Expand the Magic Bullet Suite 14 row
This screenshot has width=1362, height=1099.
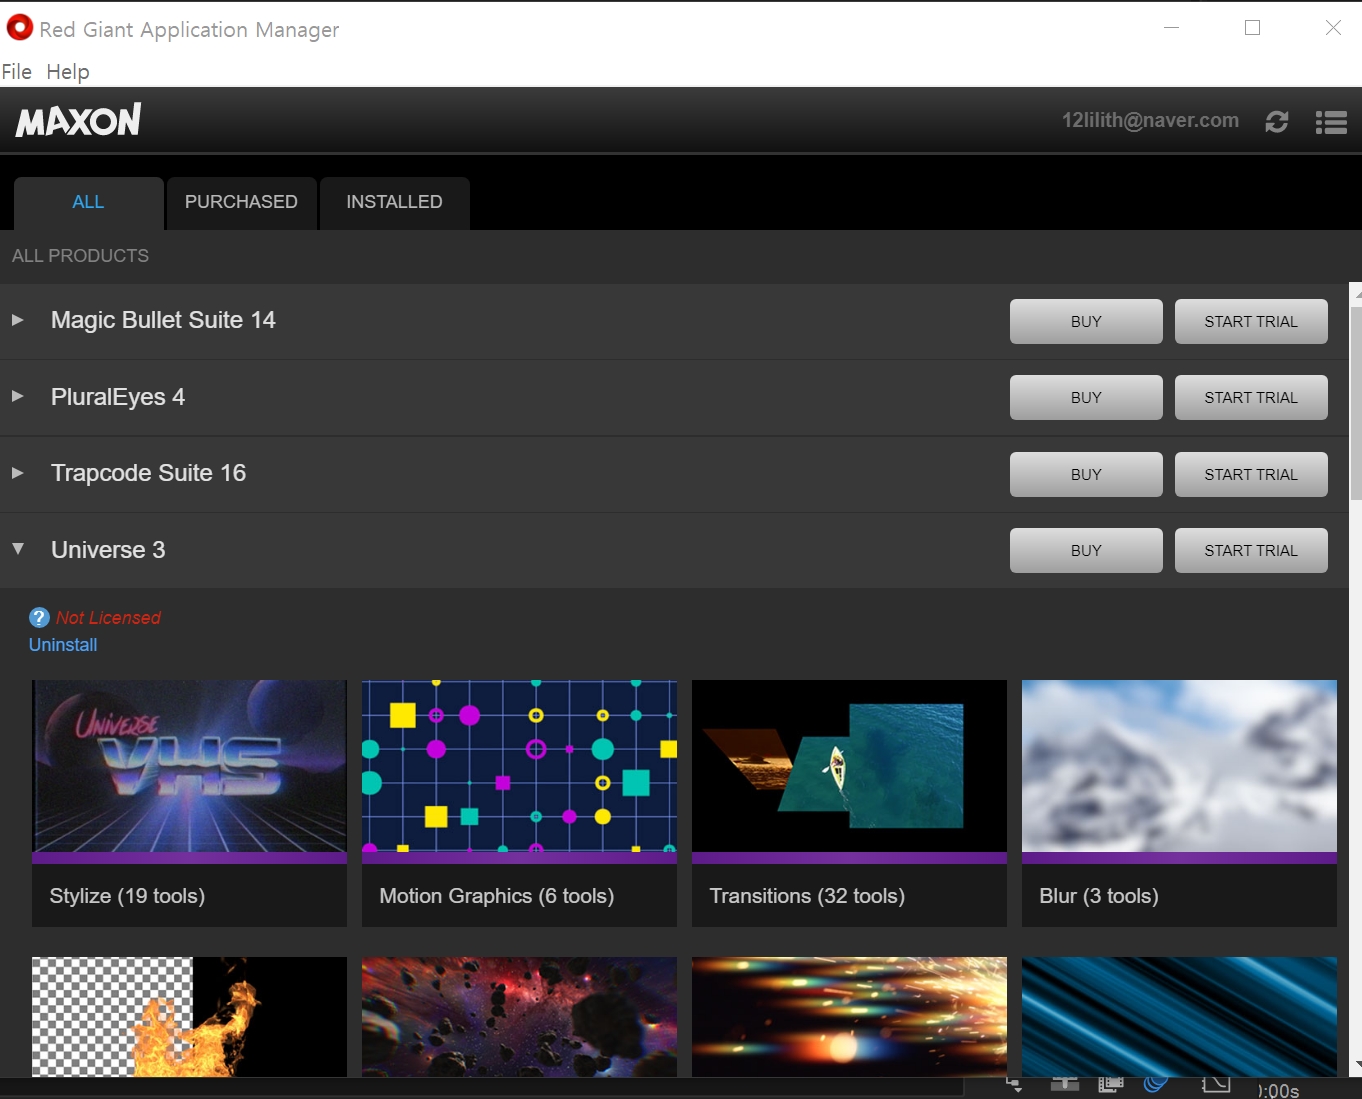18,320
